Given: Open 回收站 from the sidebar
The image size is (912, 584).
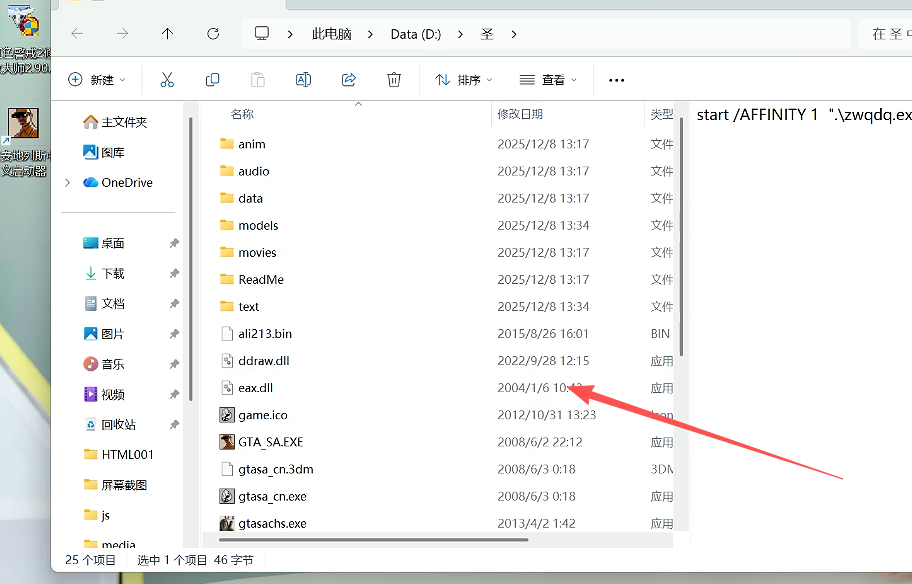Looking at the screenshot, I should (x=117, y=424).
